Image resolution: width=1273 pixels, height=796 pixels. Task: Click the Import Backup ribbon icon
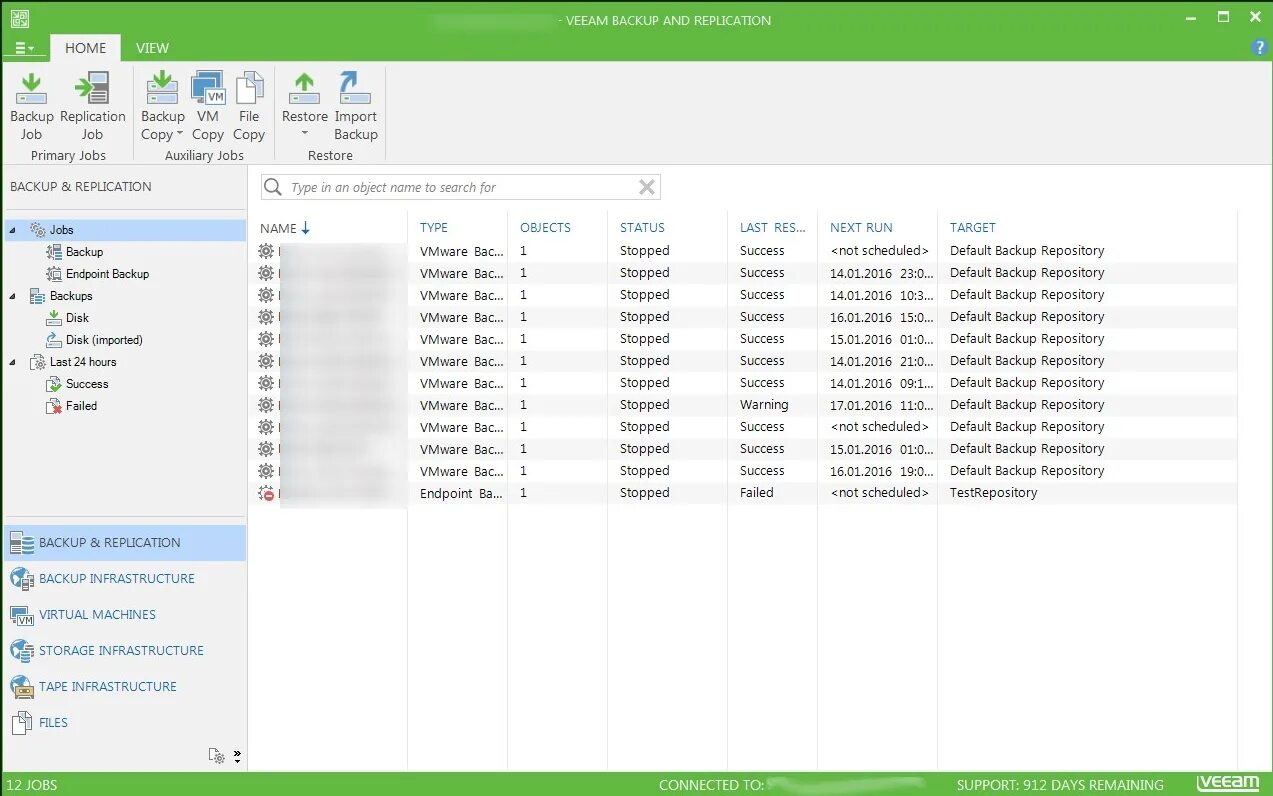pos(355,88)
